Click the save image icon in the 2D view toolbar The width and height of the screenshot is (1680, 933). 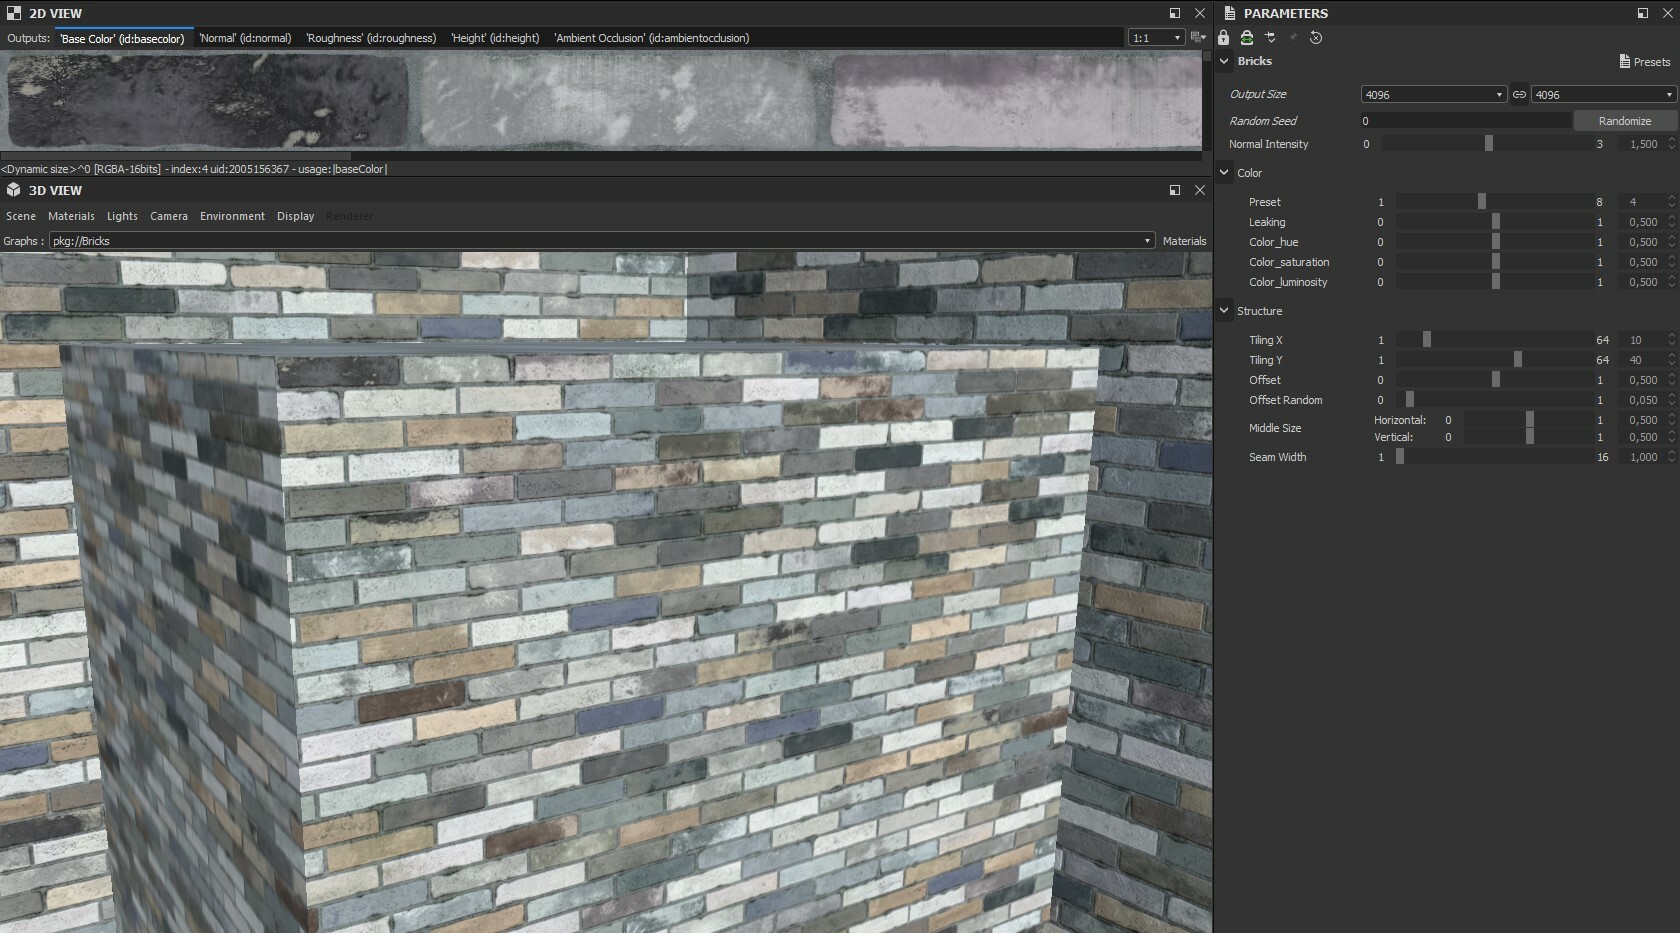click(1196, 37)
